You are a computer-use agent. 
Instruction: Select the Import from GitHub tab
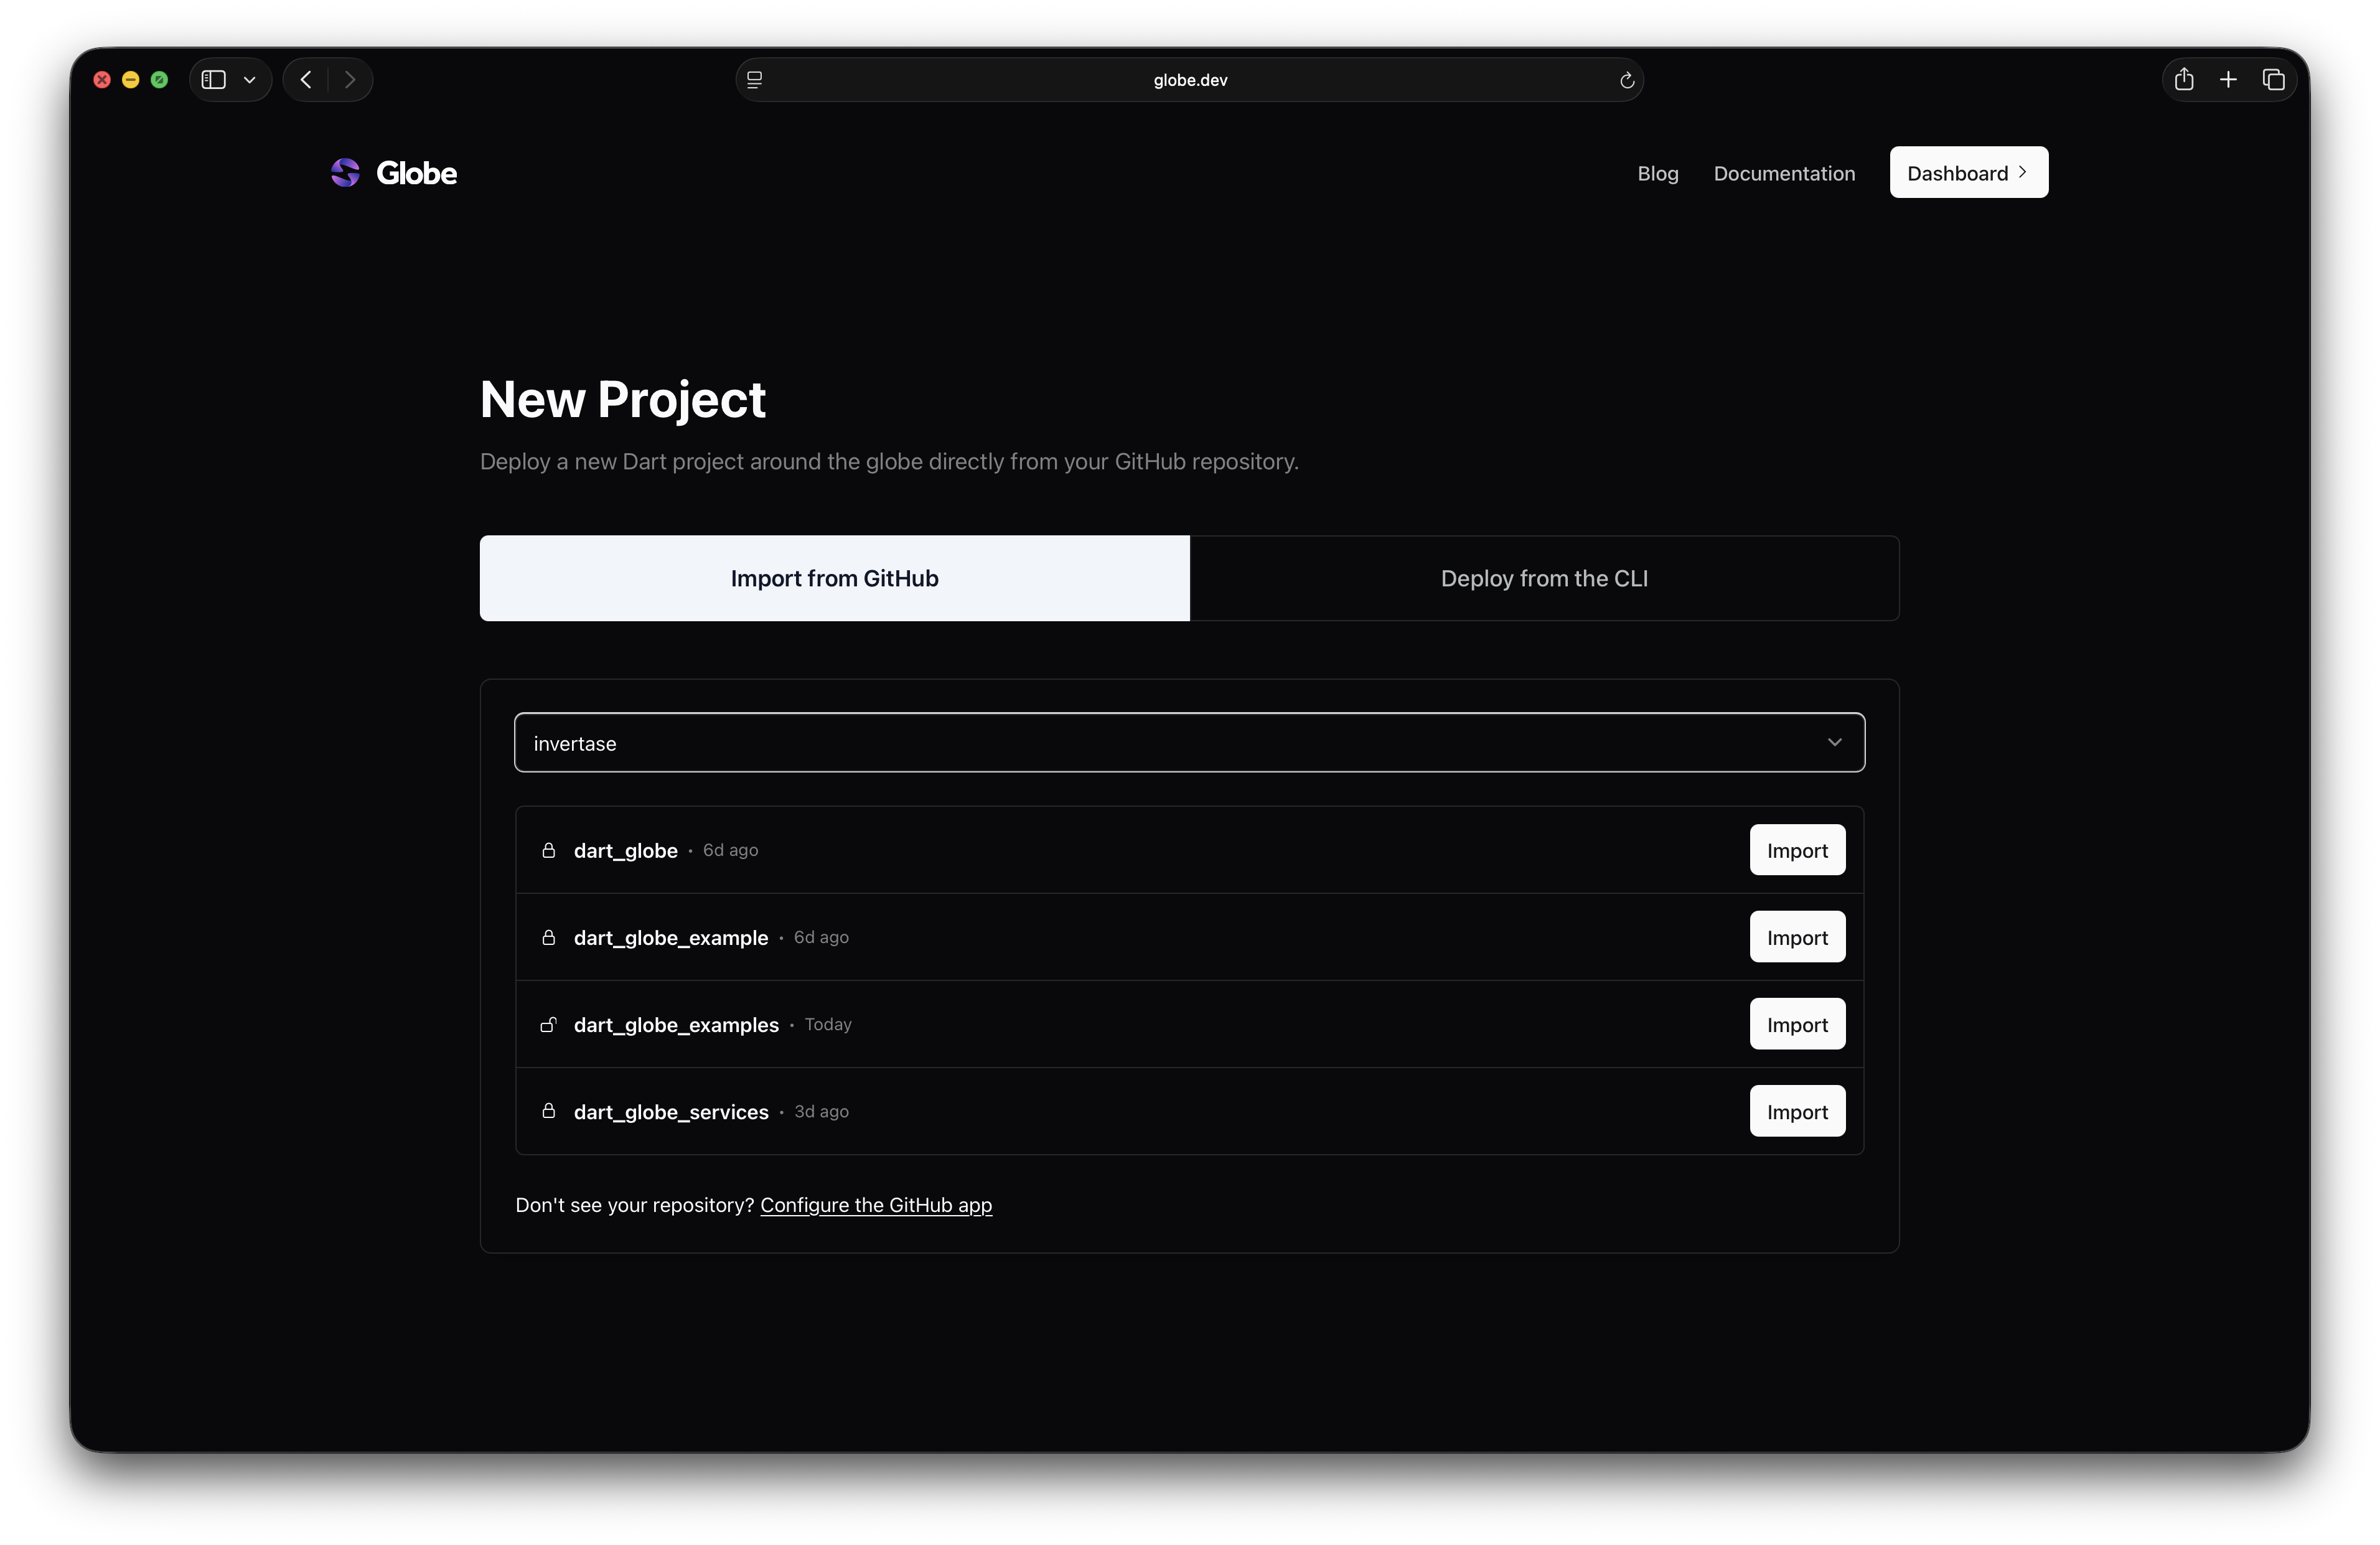coord(834,578)
